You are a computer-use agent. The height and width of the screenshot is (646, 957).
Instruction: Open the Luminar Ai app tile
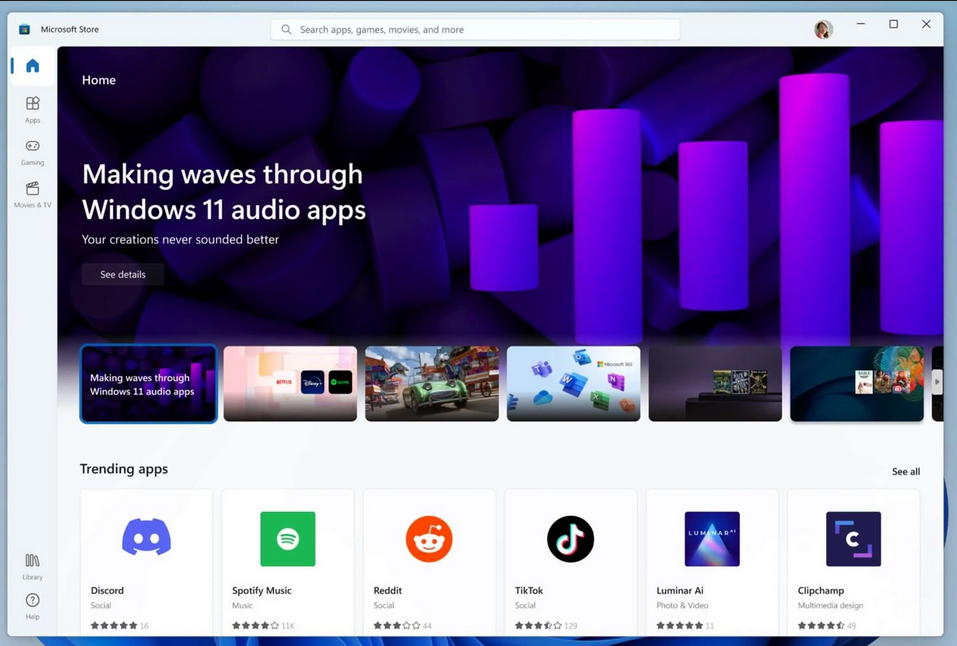pyautogui.click(x=712, y=539)
